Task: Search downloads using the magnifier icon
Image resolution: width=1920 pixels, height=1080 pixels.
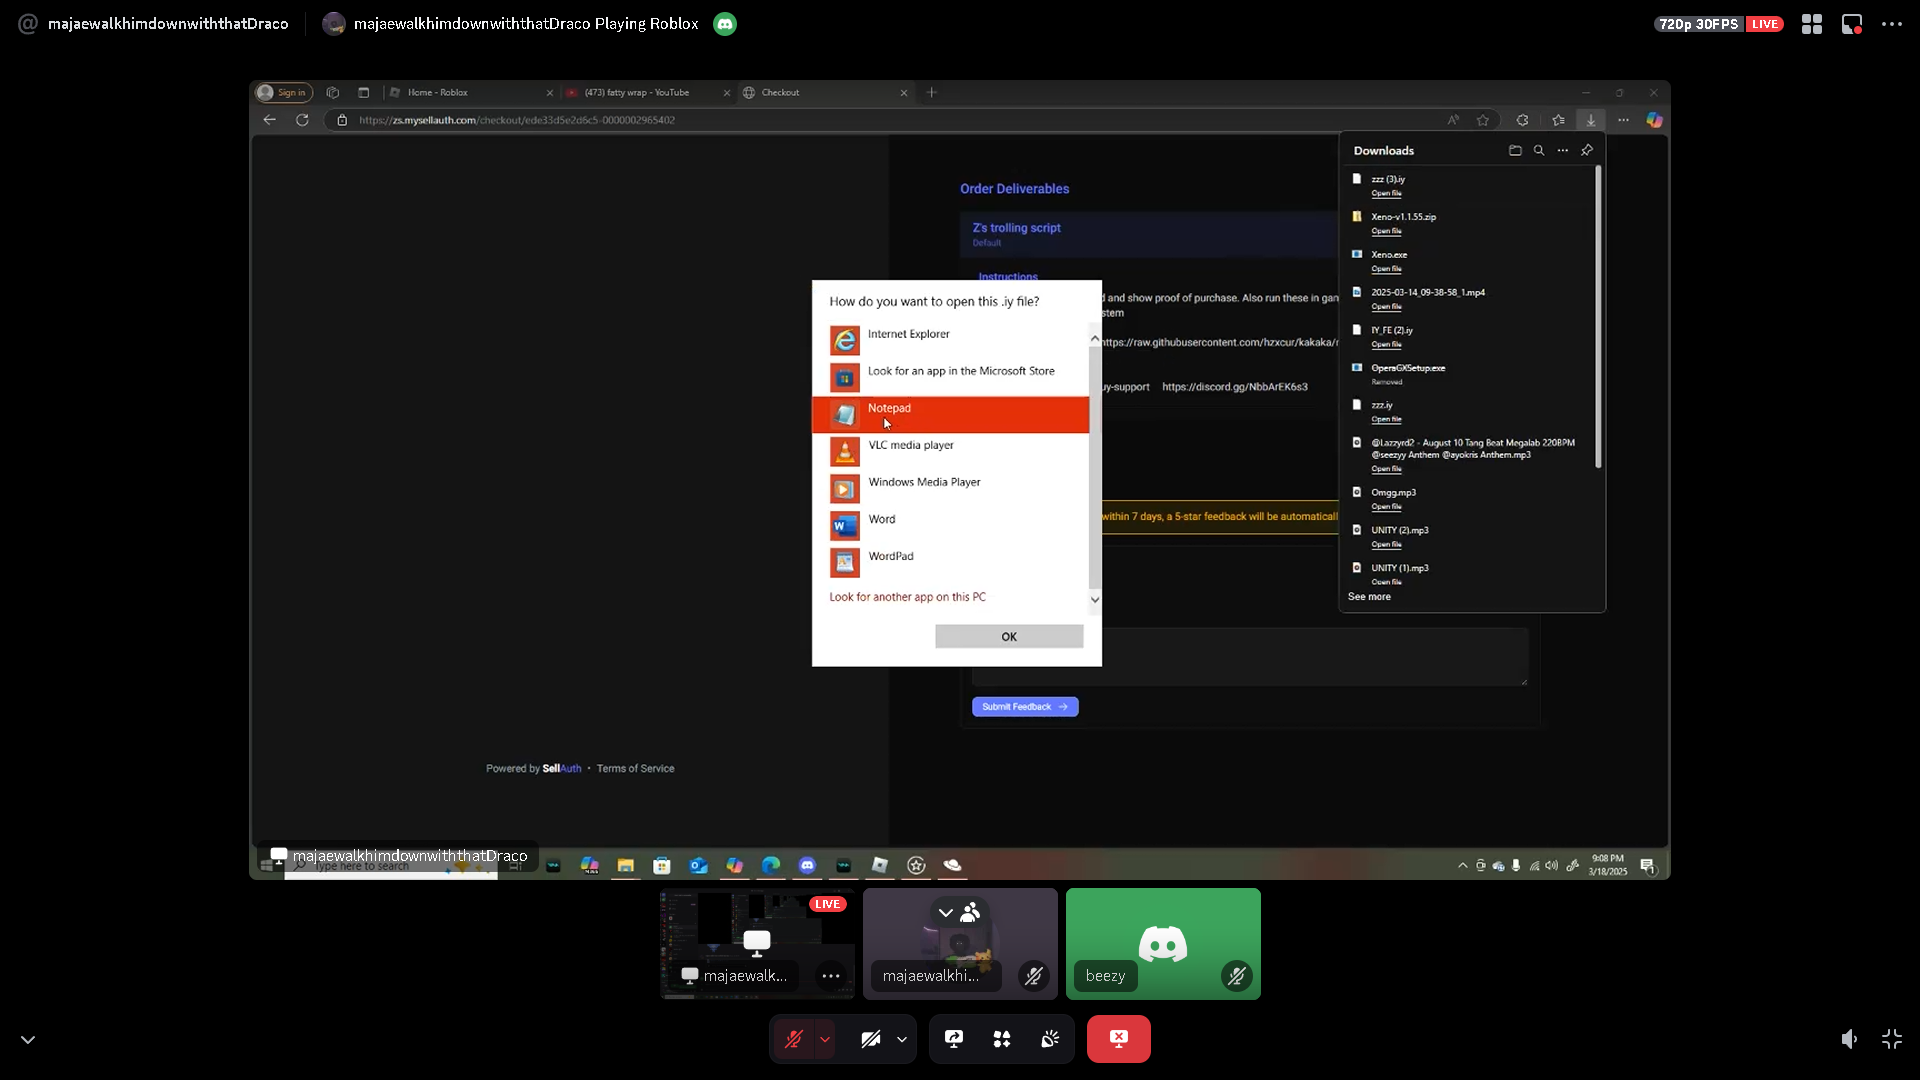Action: [x=1539, y=151]
